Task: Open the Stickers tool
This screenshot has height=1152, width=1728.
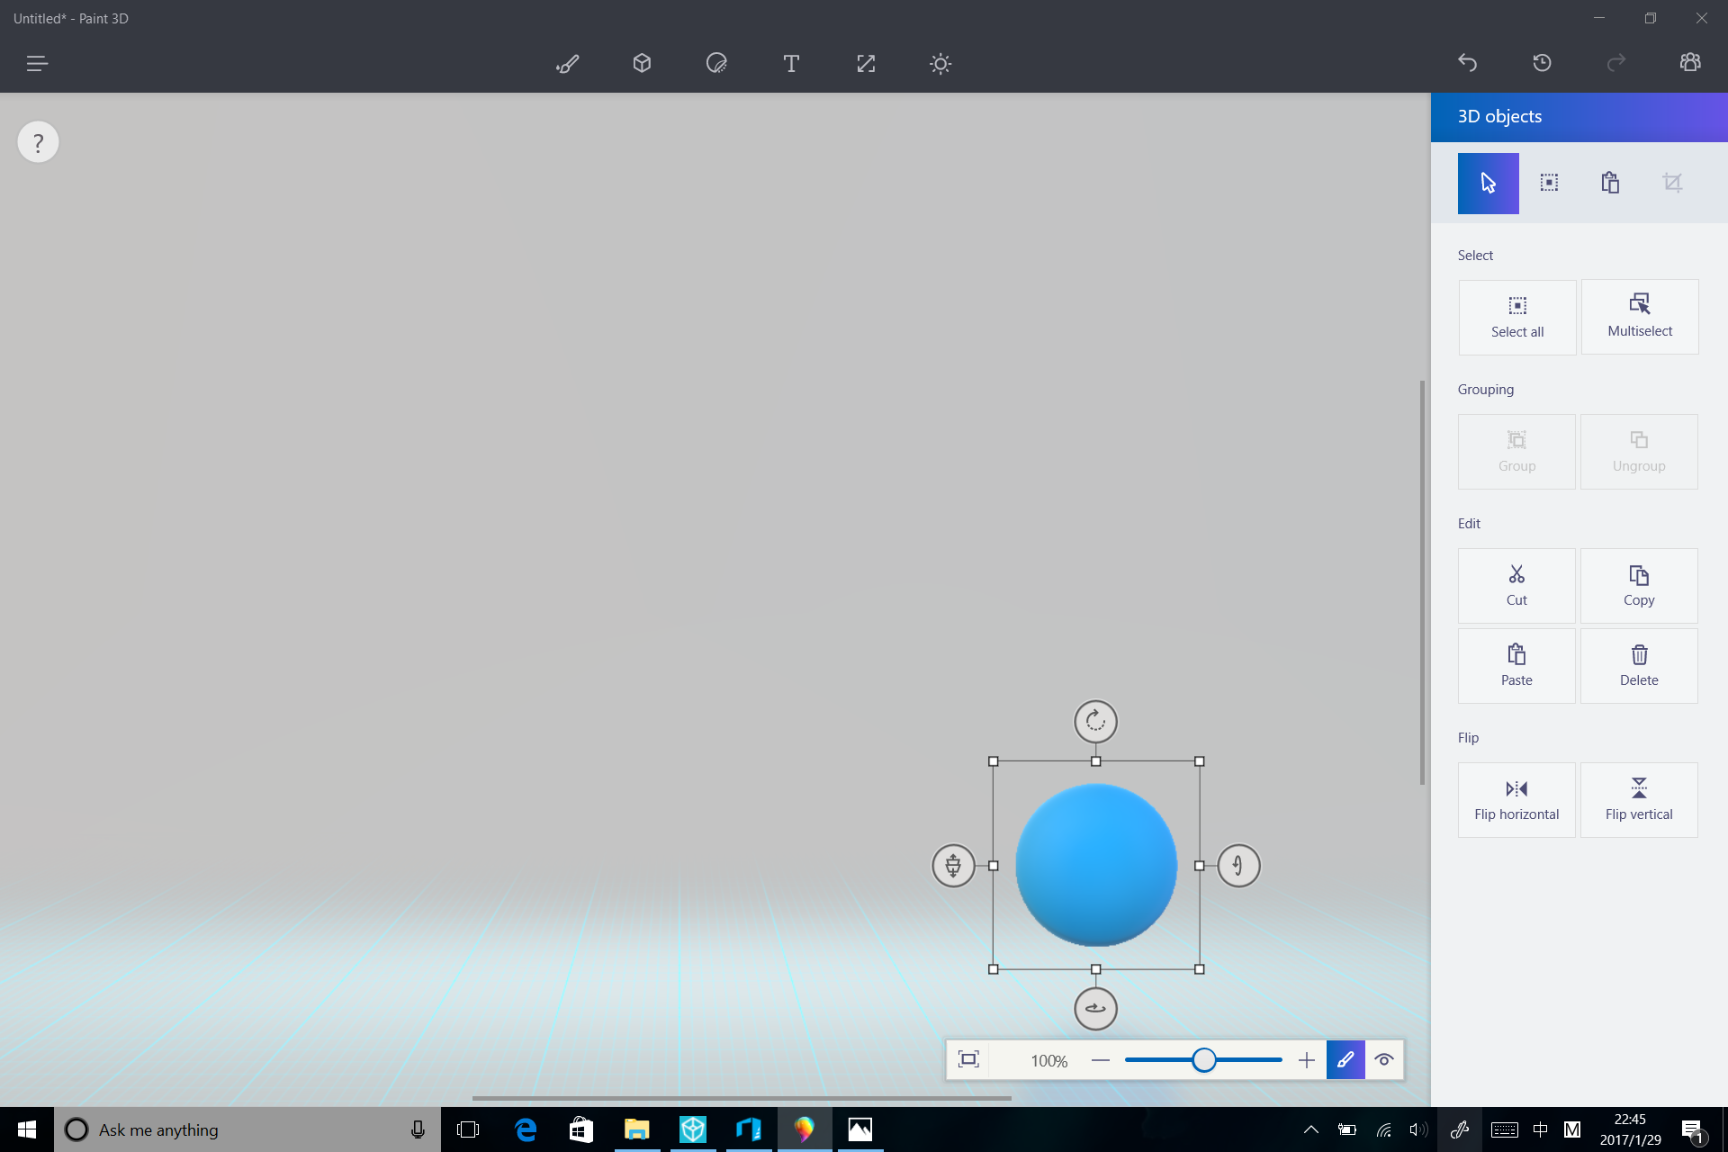Action: [716, 63]
